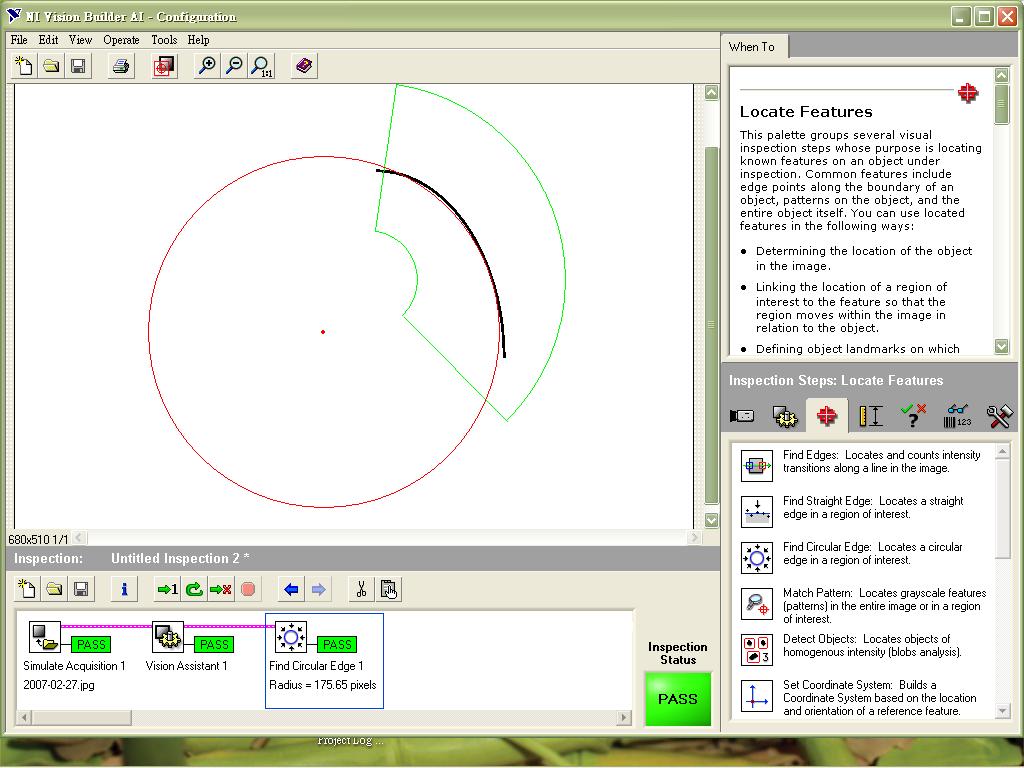Go to the next step with the light blue right arrow
The image size is (1024, 768).
[x=318, y=589]
